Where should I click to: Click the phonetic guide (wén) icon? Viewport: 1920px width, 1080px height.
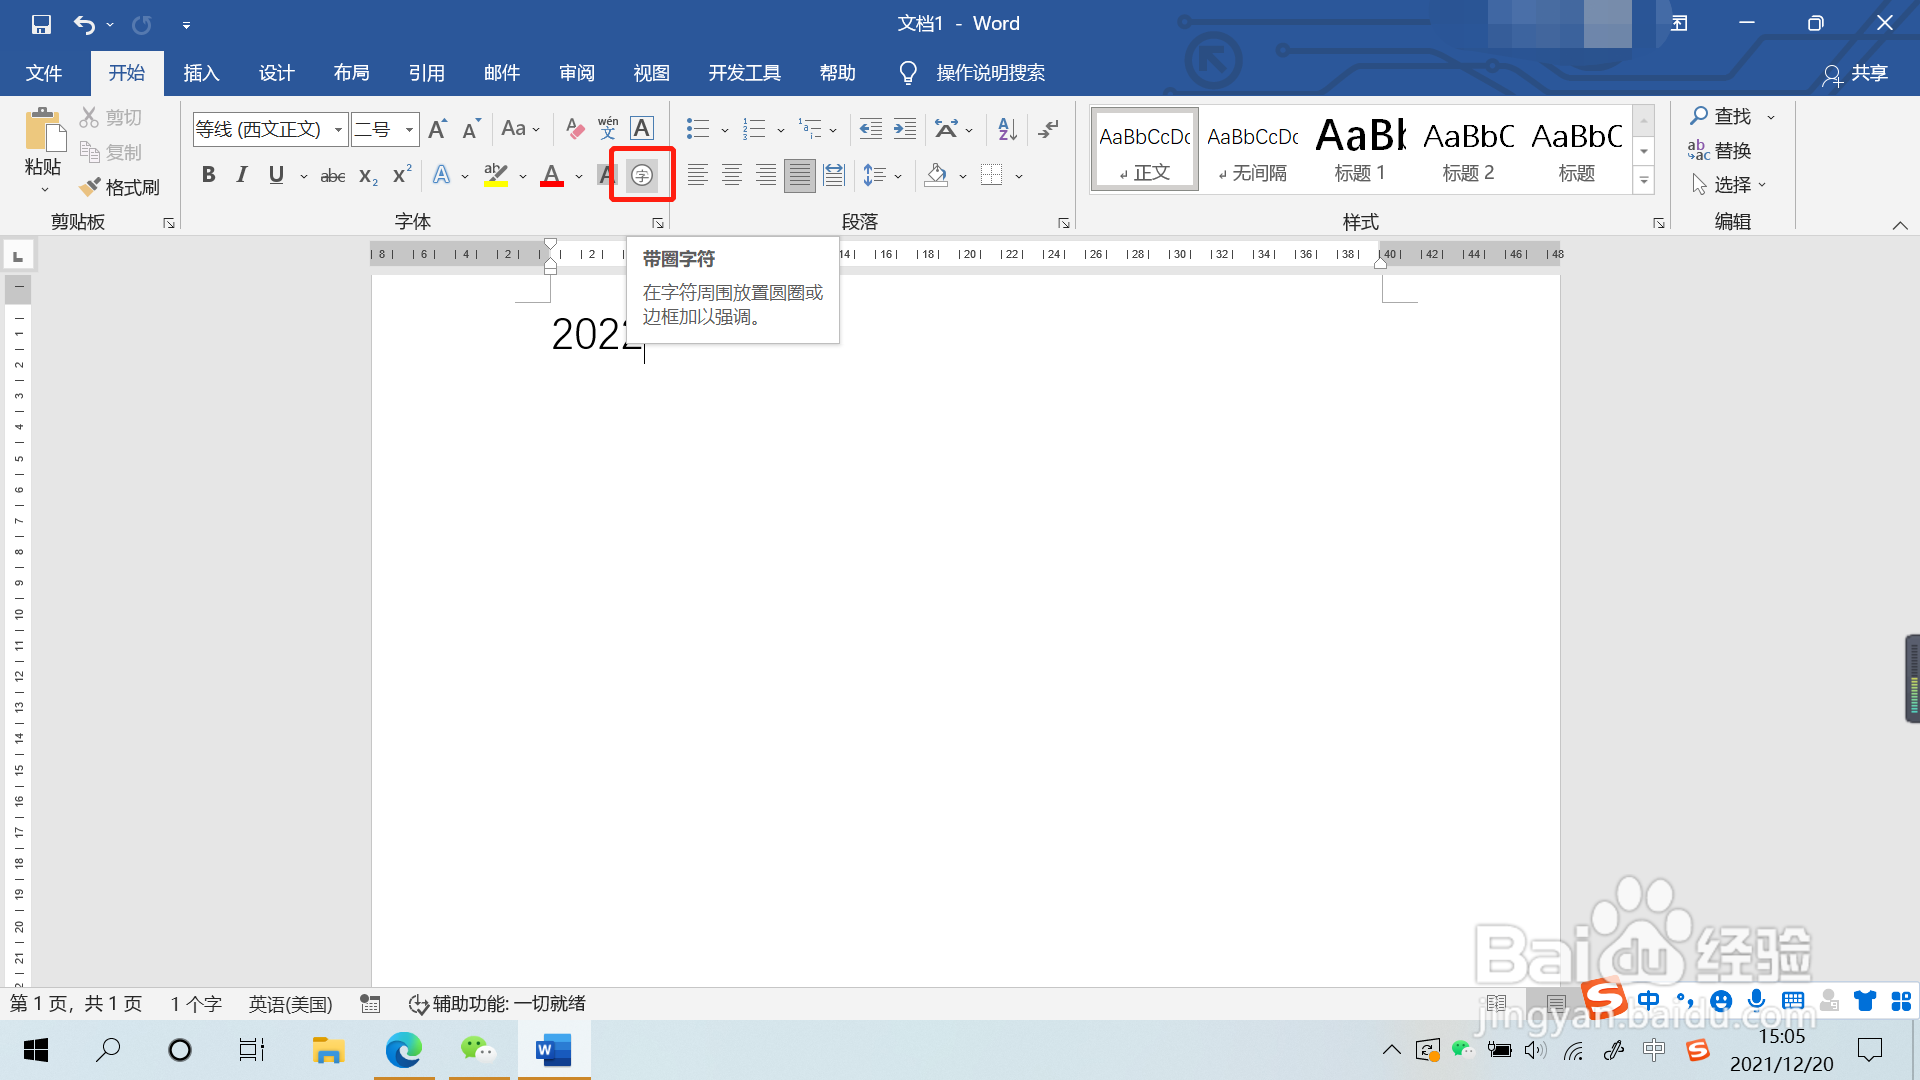[x=608, y=128]
